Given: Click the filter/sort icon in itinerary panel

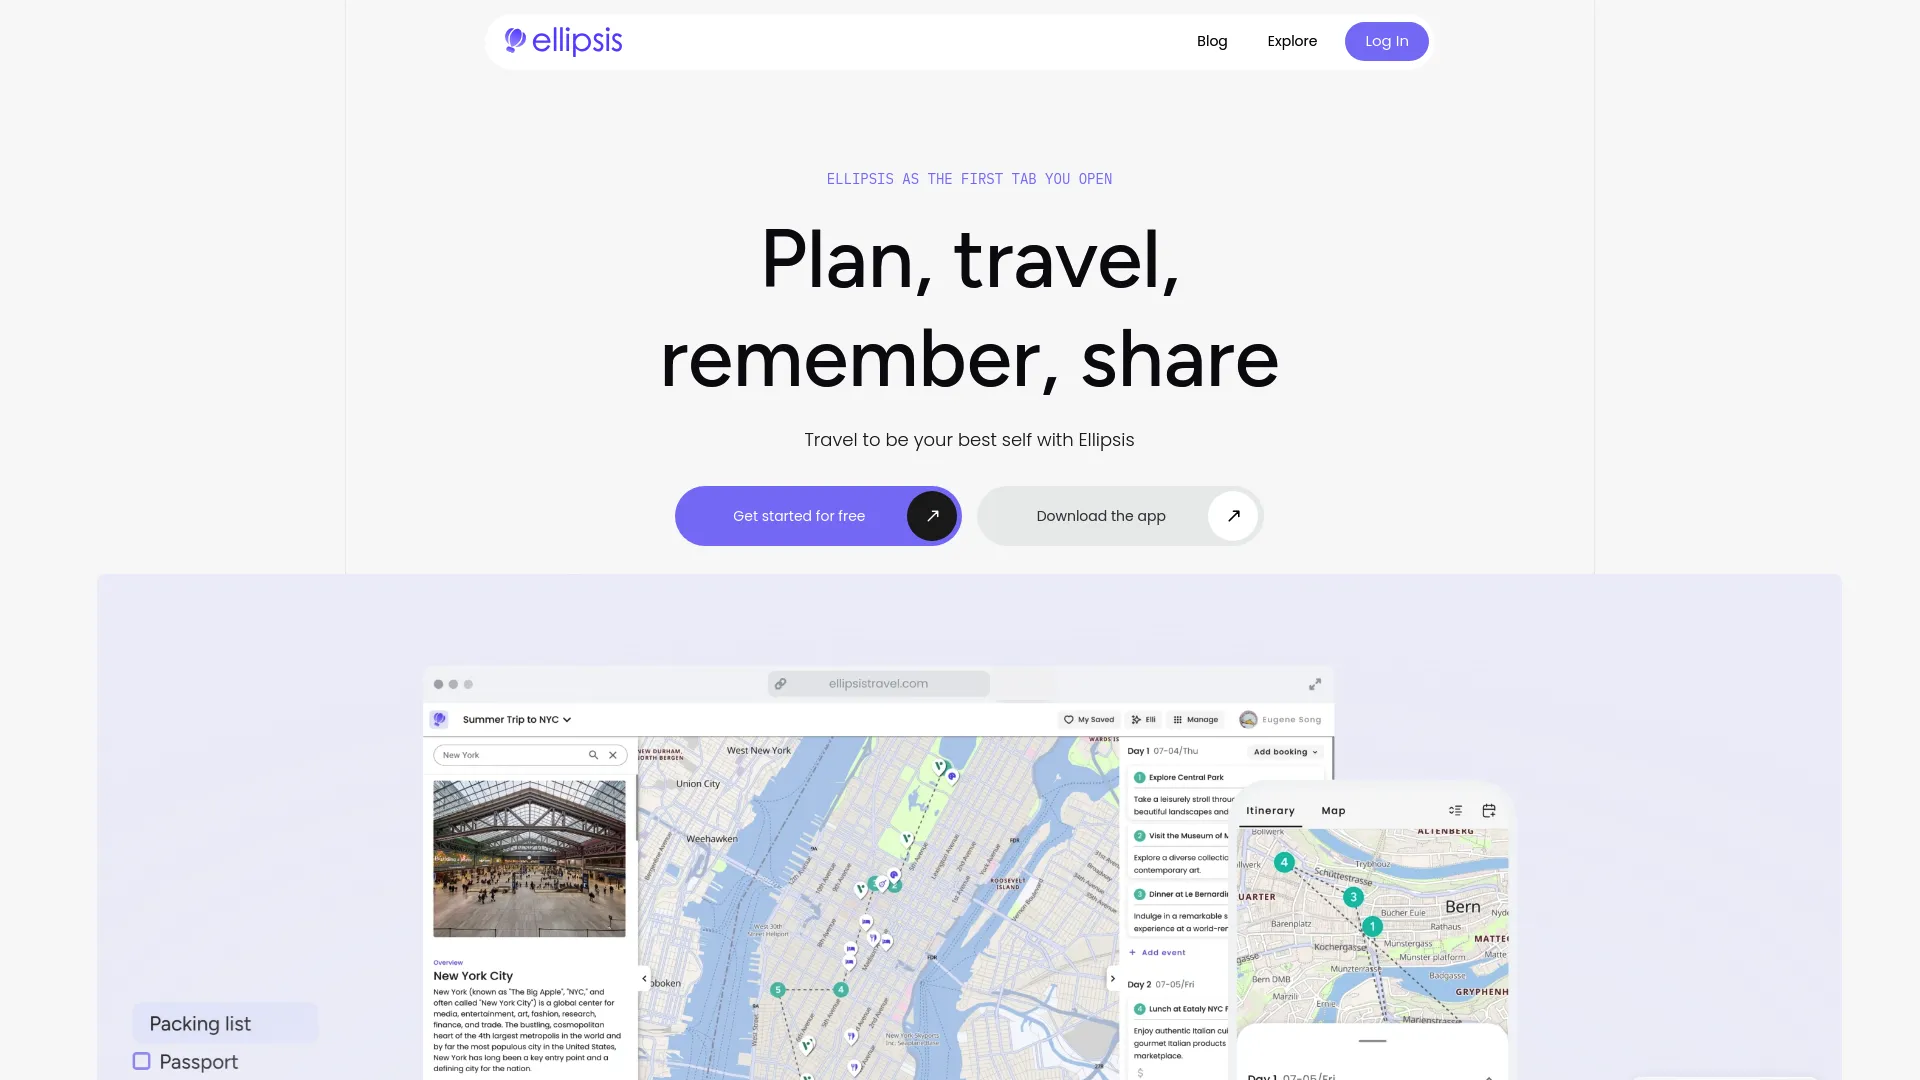Looking at the screenshot, I should [x=1455, y=810].
